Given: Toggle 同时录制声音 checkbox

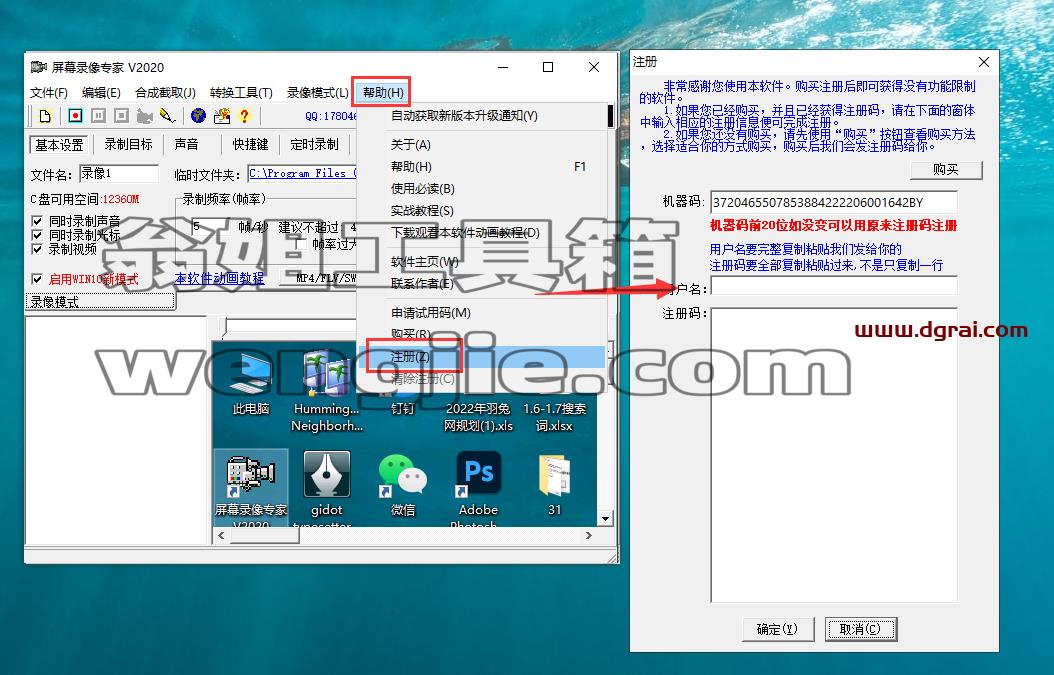Looking at the screenshot, I should tap(37, 221).
